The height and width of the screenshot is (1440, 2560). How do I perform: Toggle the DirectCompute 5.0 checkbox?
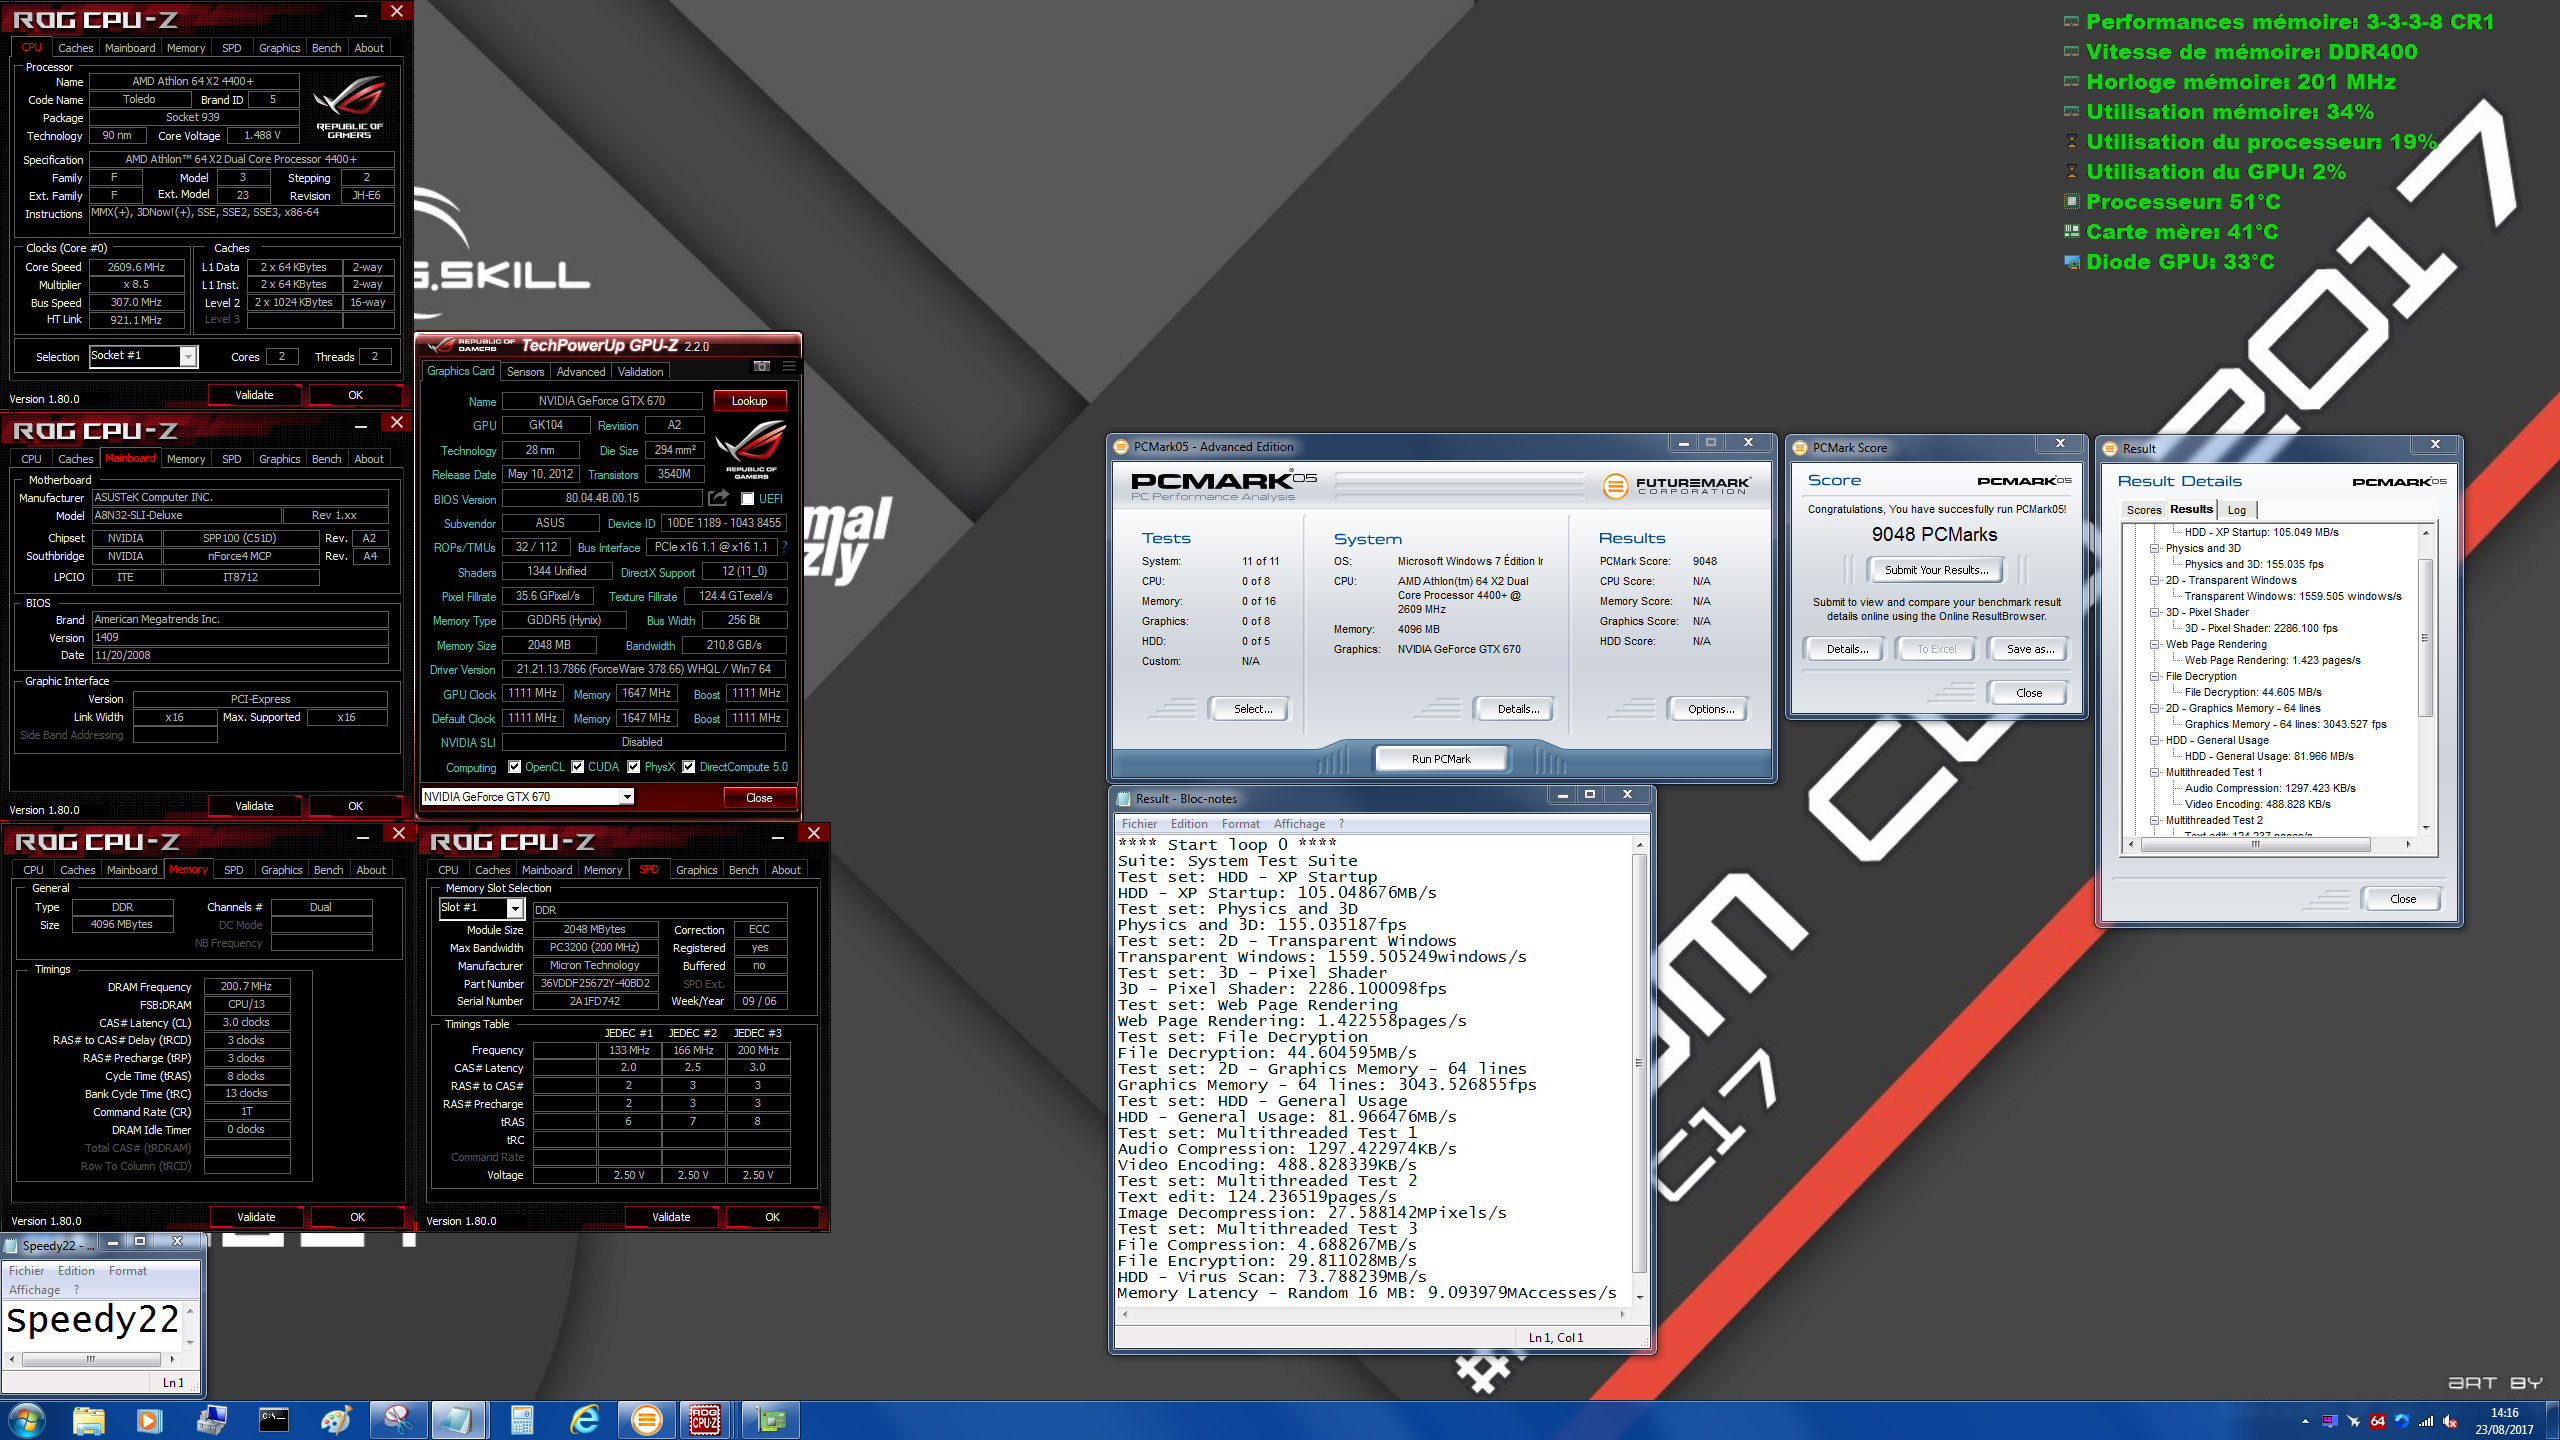click(689, 767)
